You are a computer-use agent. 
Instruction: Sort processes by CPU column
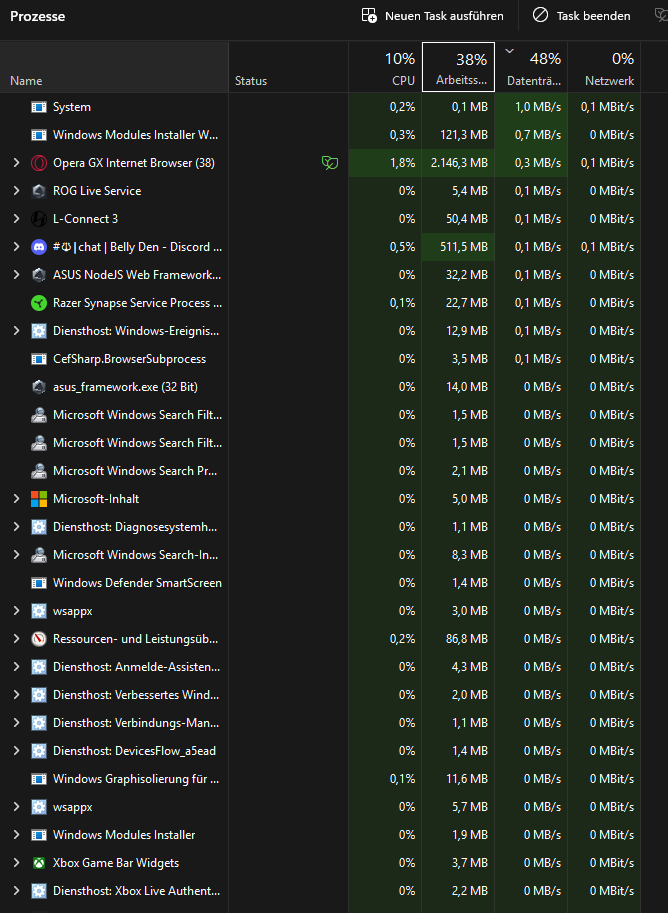point(385,67)
